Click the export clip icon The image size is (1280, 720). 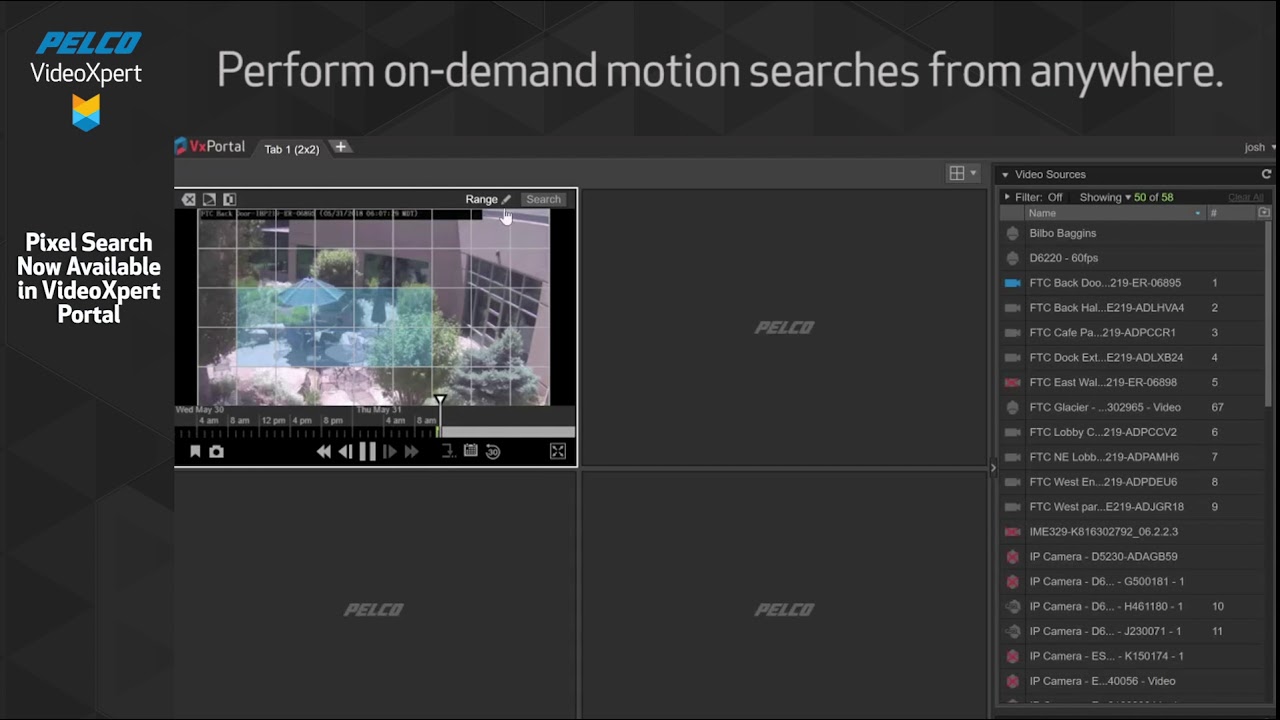click(x=448, y=452)
